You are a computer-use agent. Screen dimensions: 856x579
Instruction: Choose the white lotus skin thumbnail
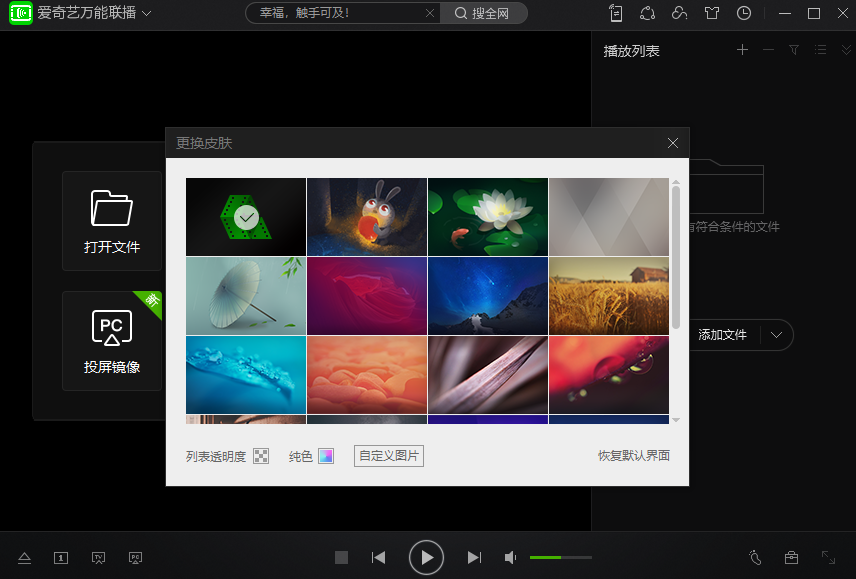tap(488, 216)
